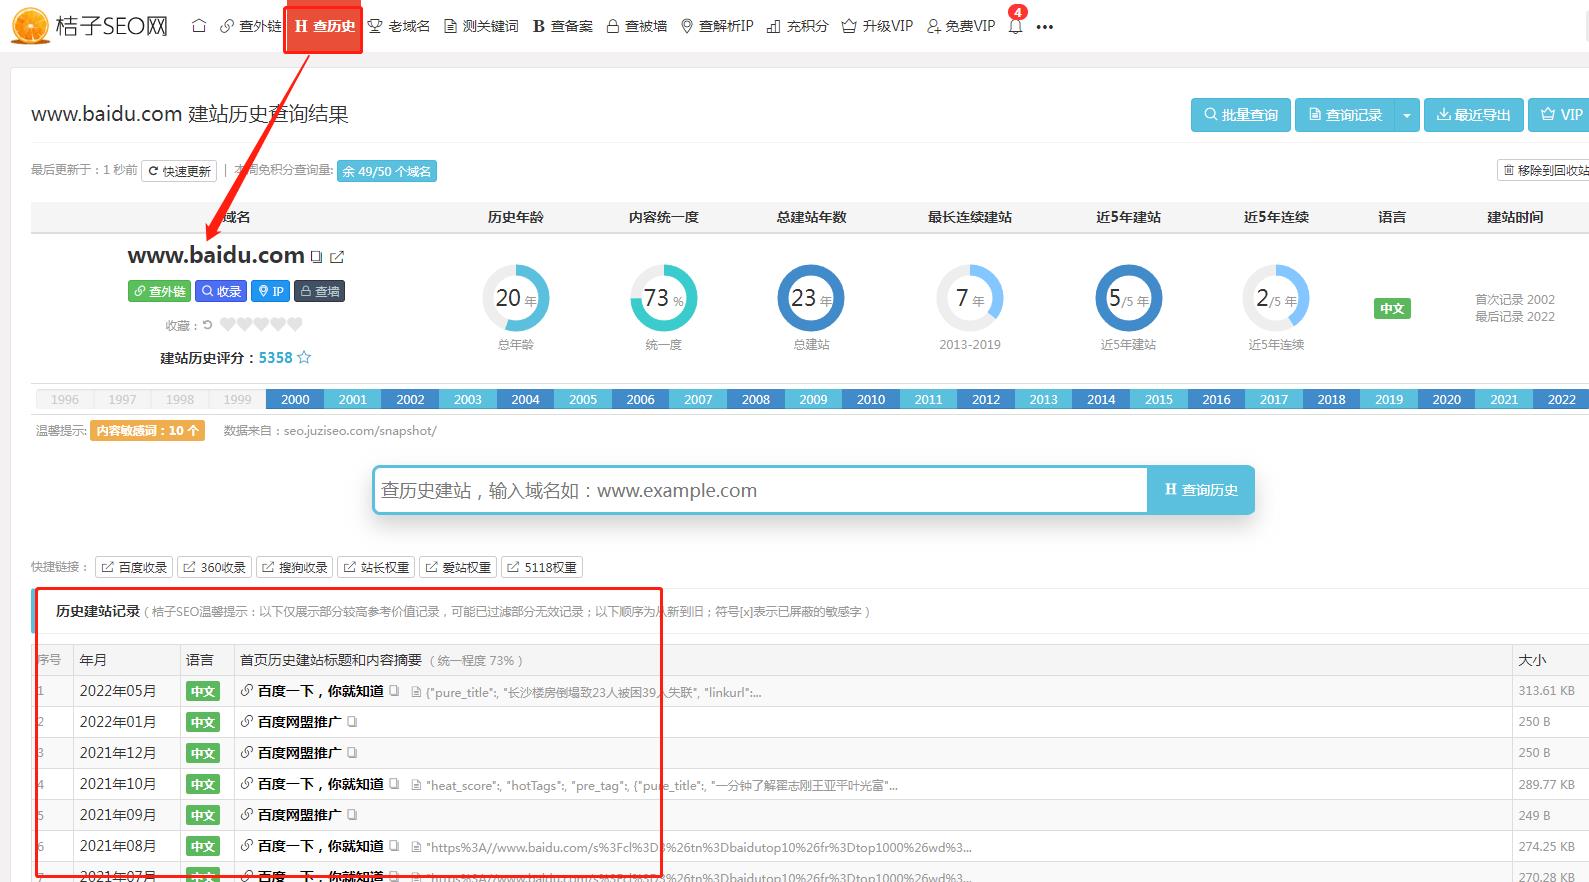Image resolution: width=1589 pixels, height=882 pixels.
Task: Click the 年月 column header
Action: pyautogui.click(x=93, y=660)
